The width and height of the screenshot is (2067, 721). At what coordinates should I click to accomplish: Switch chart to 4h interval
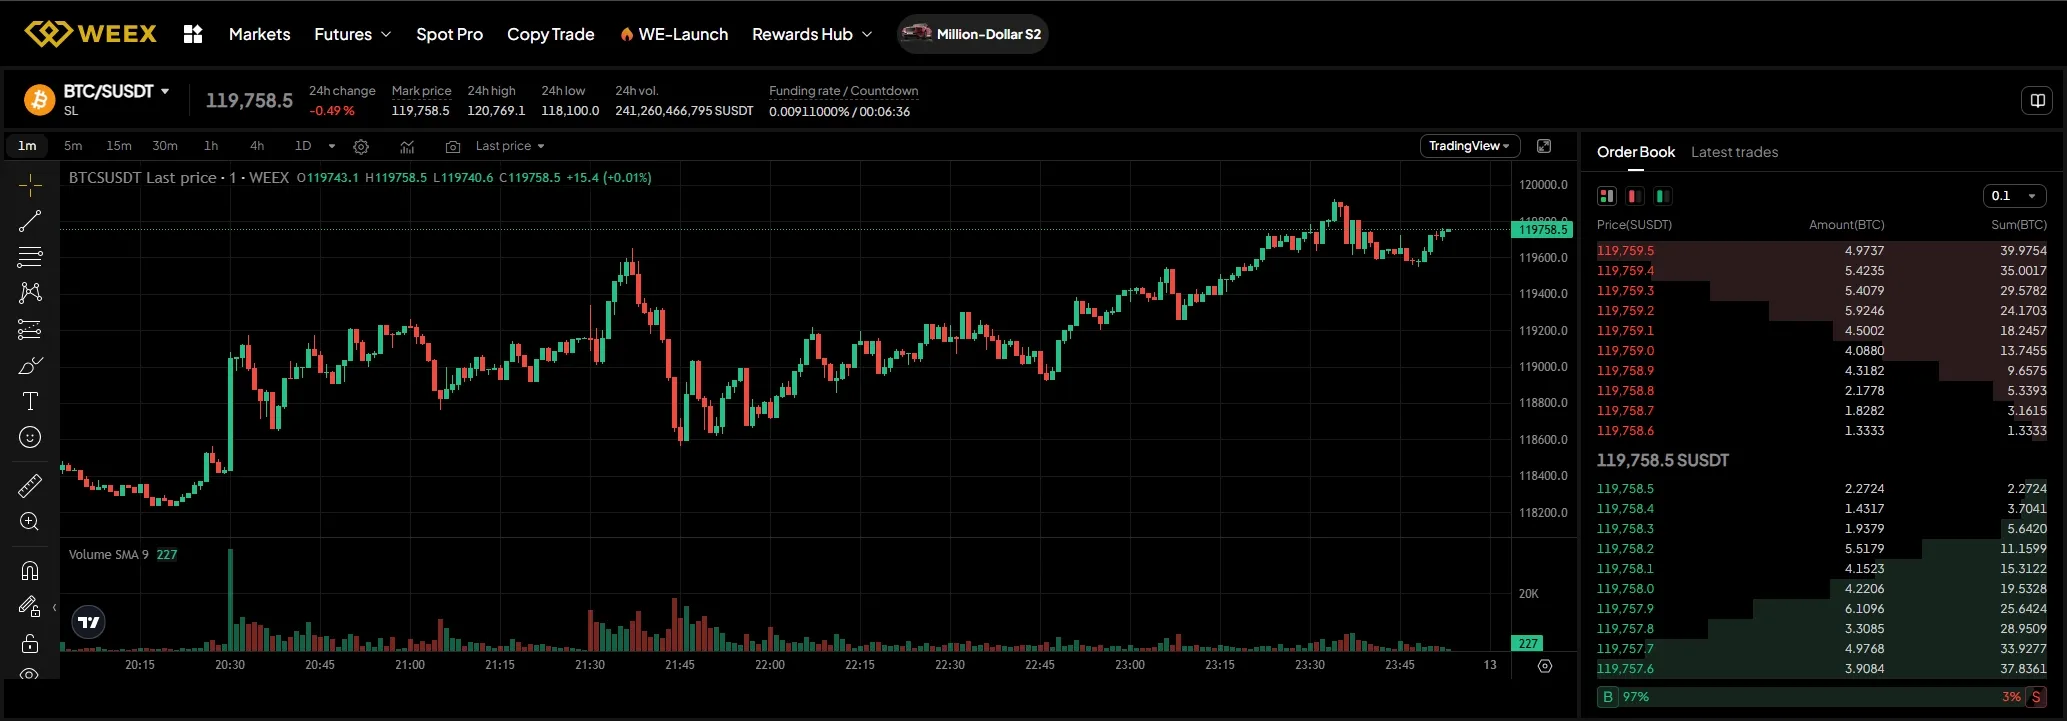pos(257,146)
